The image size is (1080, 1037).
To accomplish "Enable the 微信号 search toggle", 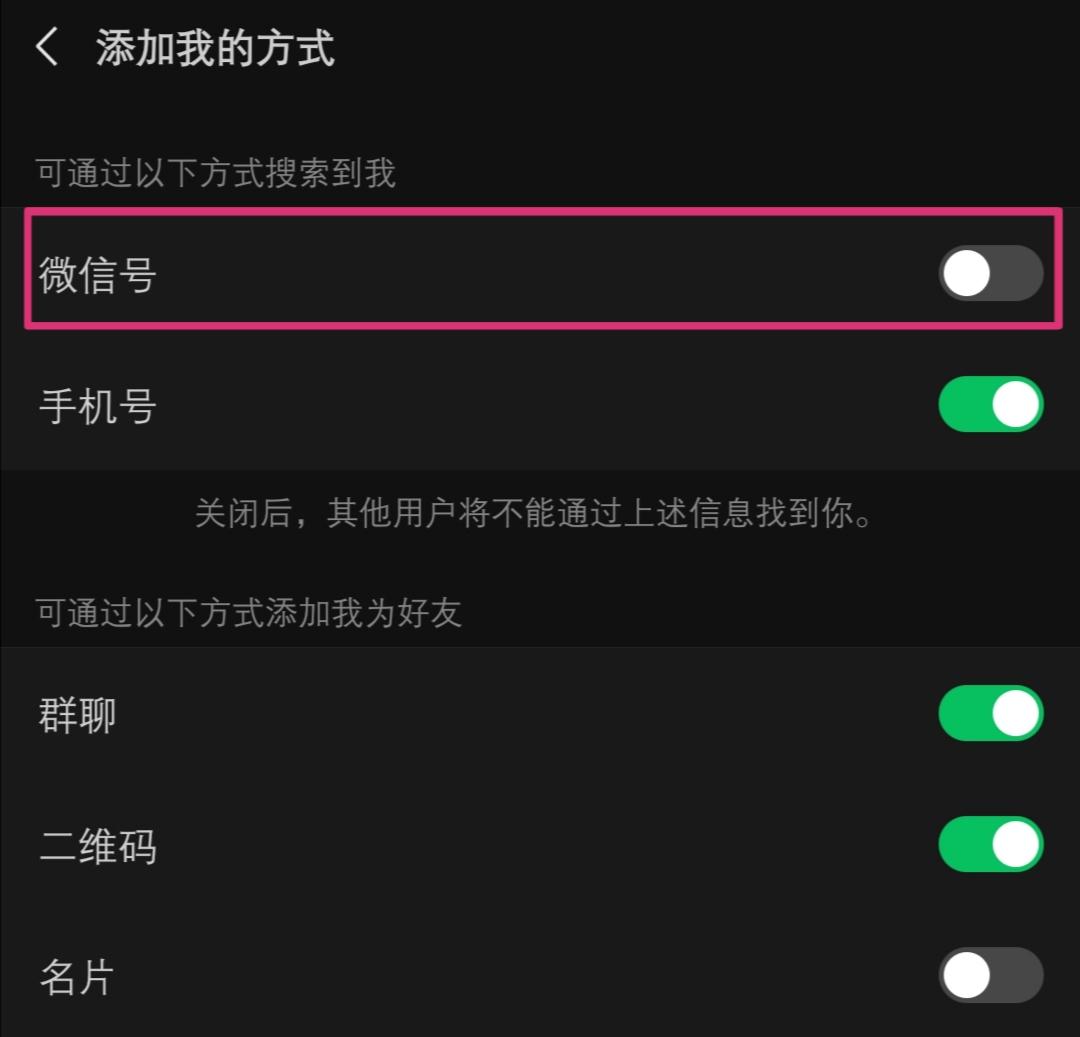I will click(x=991, y=274).
